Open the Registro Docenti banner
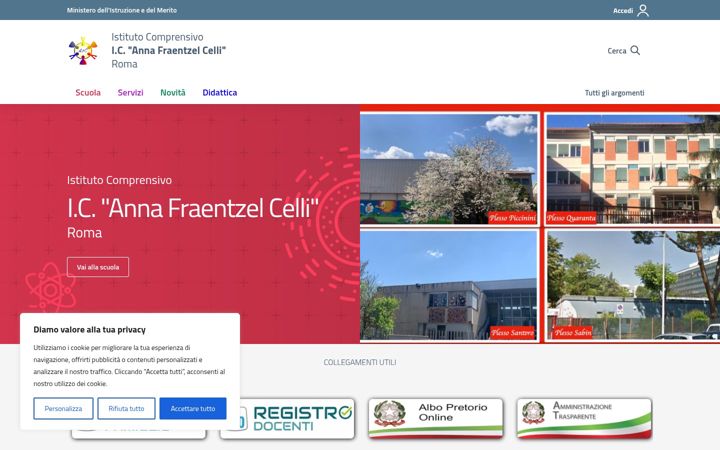This screenshot has width=720, height=450. 287,418
